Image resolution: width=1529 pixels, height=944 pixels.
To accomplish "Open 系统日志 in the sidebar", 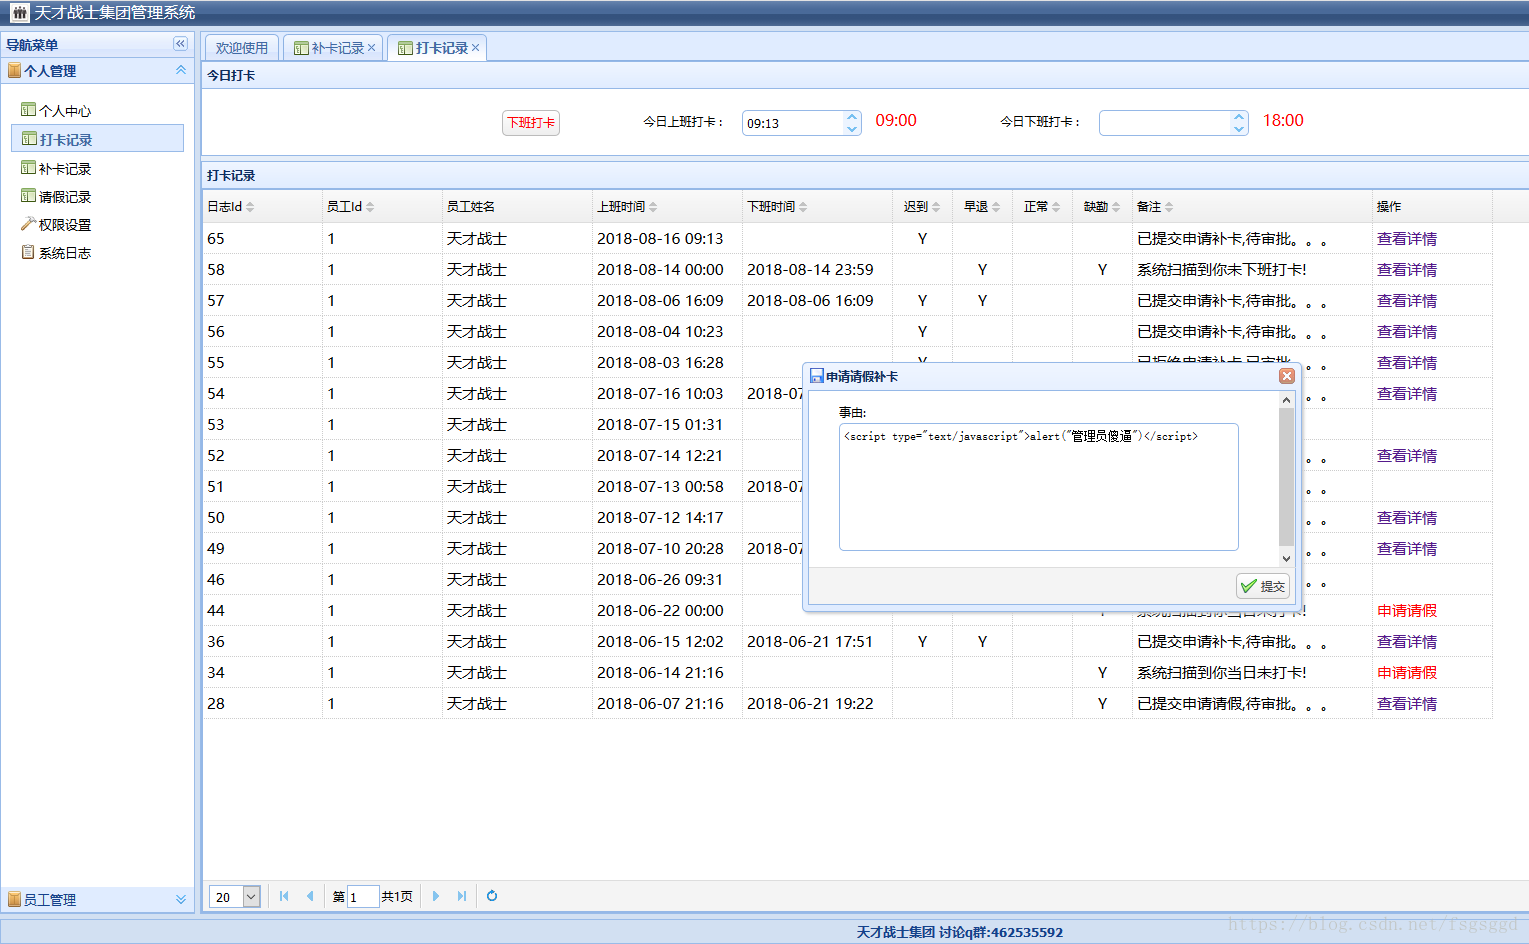I will click(64, 253).
